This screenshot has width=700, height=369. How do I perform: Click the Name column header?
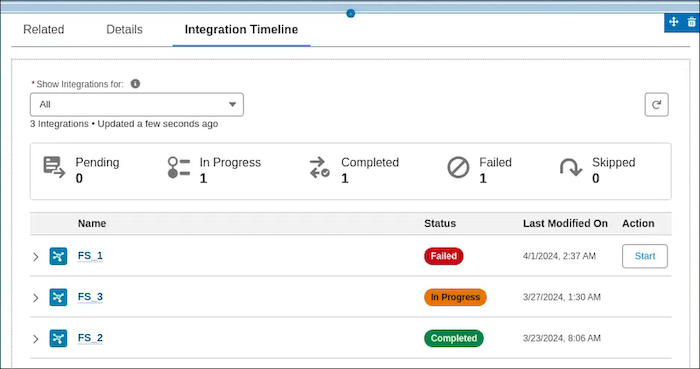[92, 224]
